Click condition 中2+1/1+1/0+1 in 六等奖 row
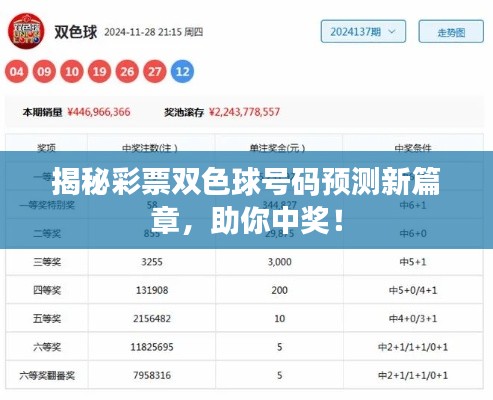 pos(413,347)
